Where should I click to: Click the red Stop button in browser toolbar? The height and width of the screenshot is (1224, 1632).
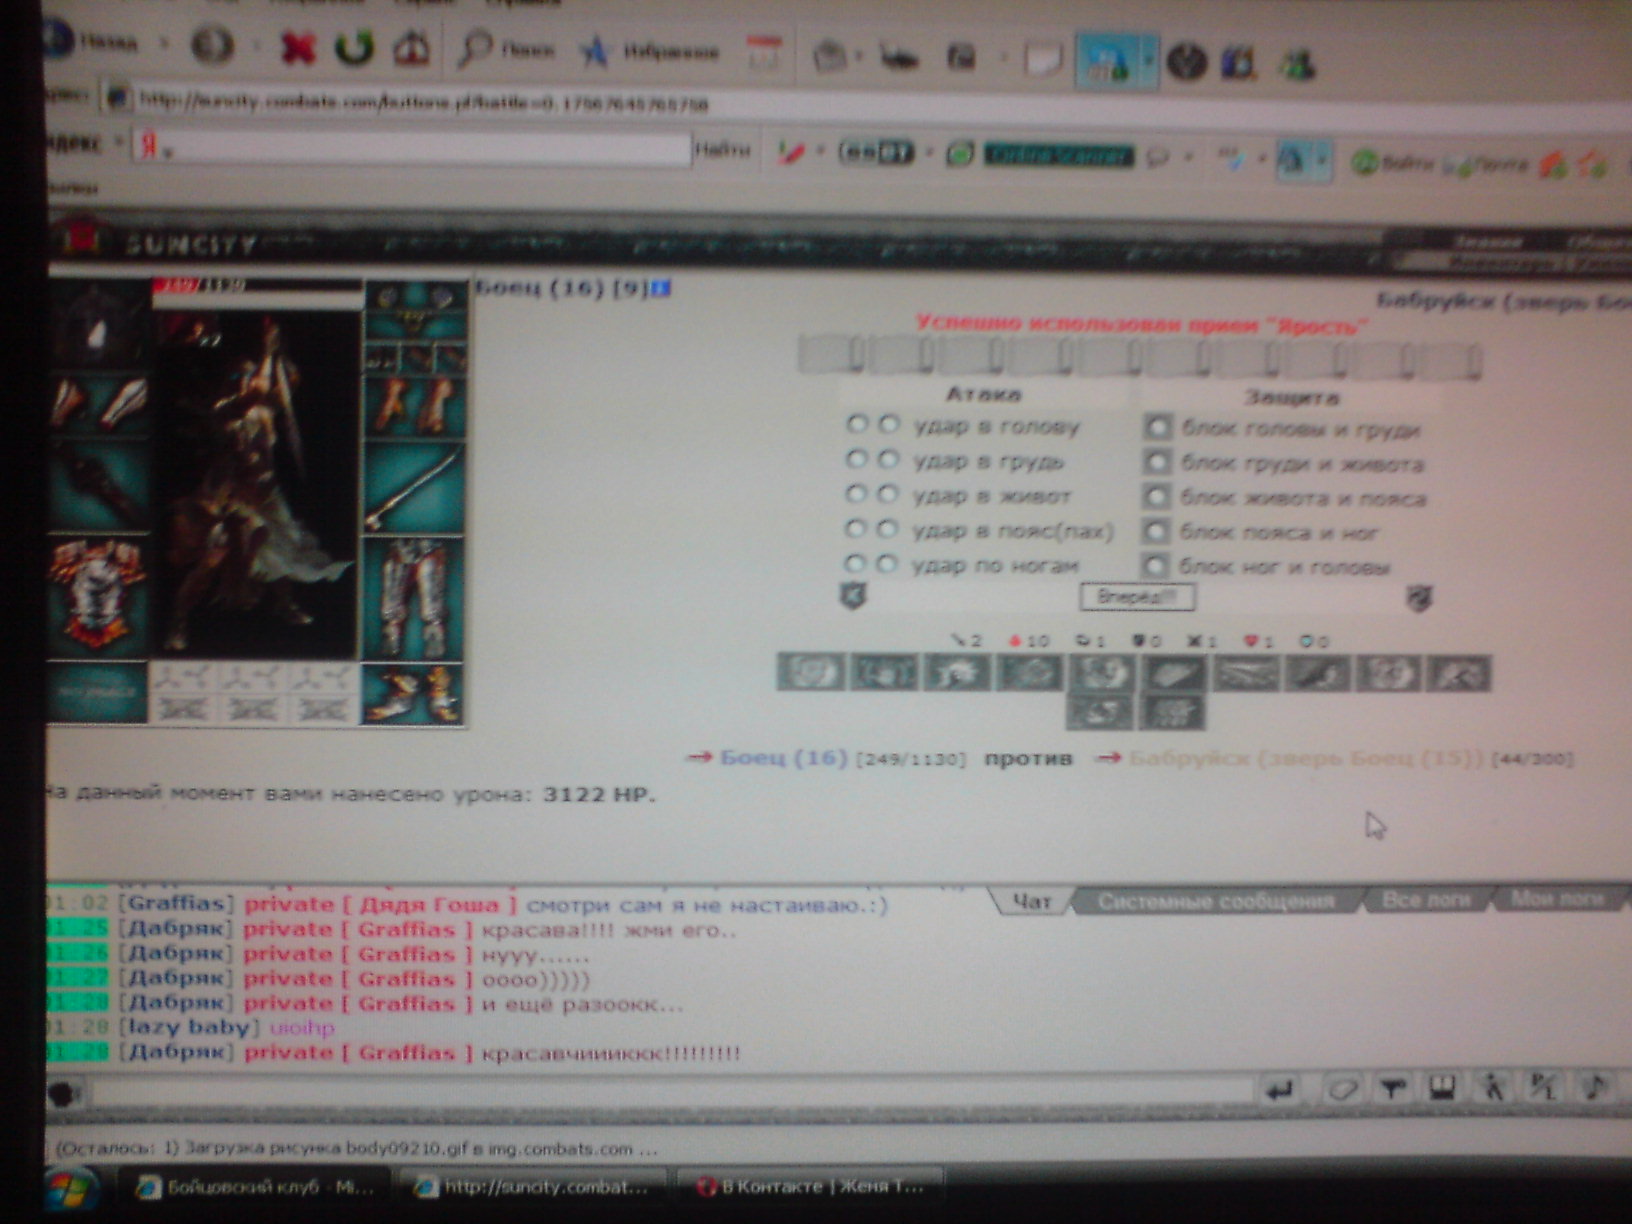pos(297,47)
